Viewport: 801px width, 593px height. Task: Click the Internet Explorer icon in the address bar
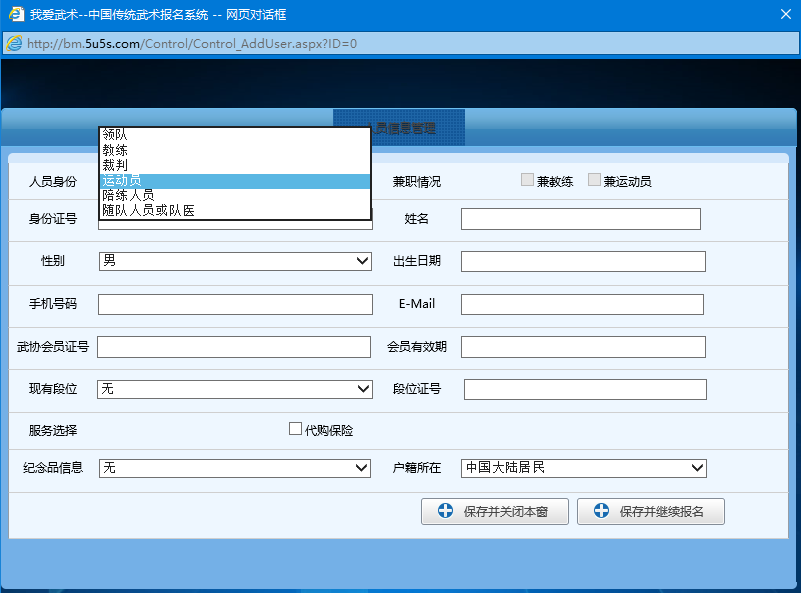(13, 43)
